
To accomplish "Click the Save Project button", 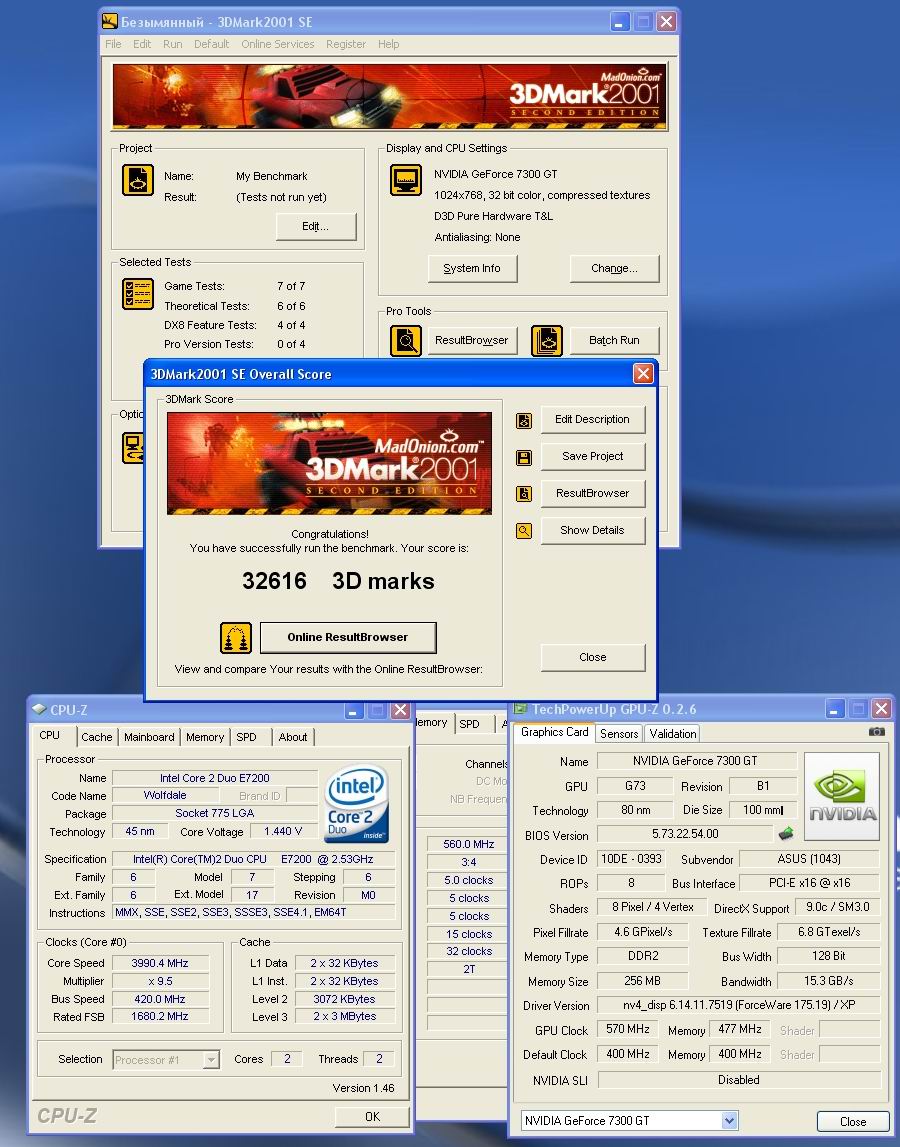I will (593, 456).
